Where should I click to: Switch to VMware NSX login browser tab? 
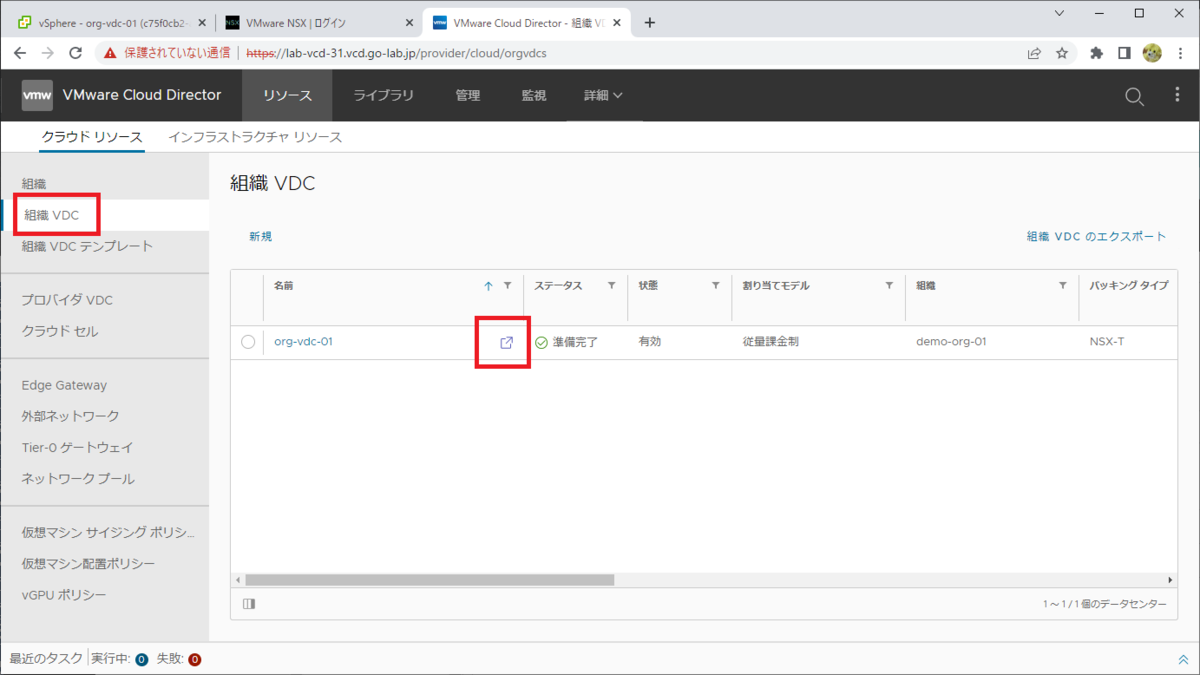[x=318, y=23]
